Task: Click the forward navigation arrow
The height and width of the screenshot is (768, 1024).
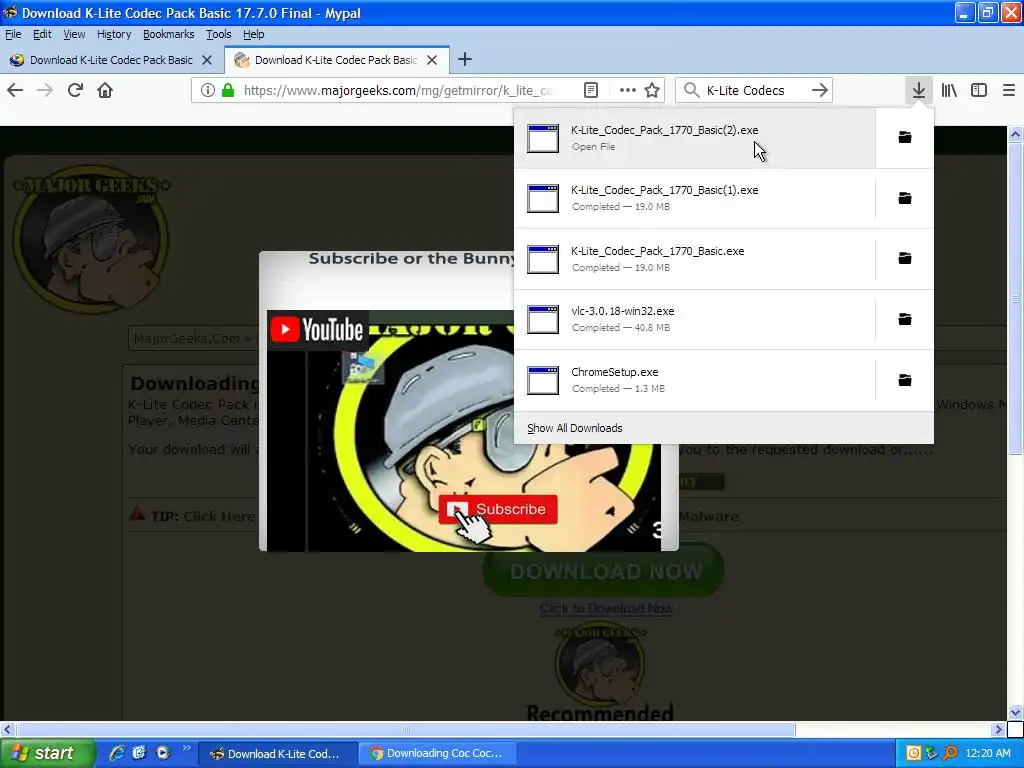Action: pyautogui.click(x=45, y=90)
